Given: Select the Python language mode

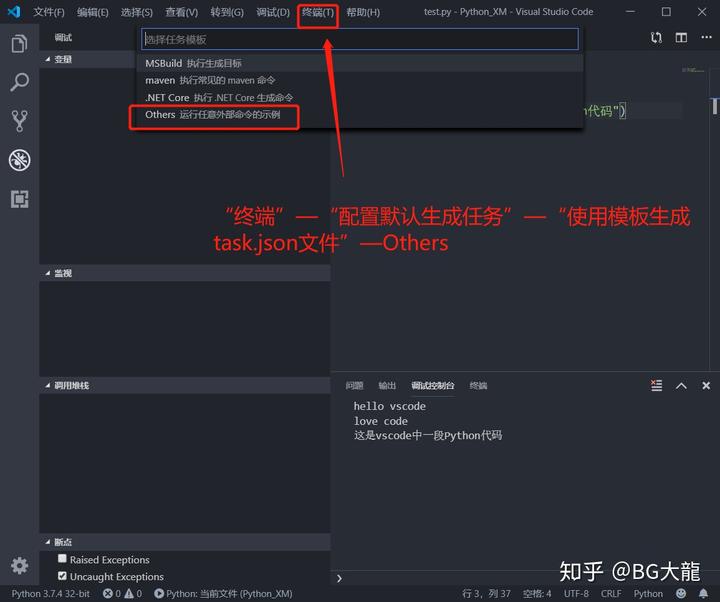Looking at the screenshot, I should (x=648, y=593).
